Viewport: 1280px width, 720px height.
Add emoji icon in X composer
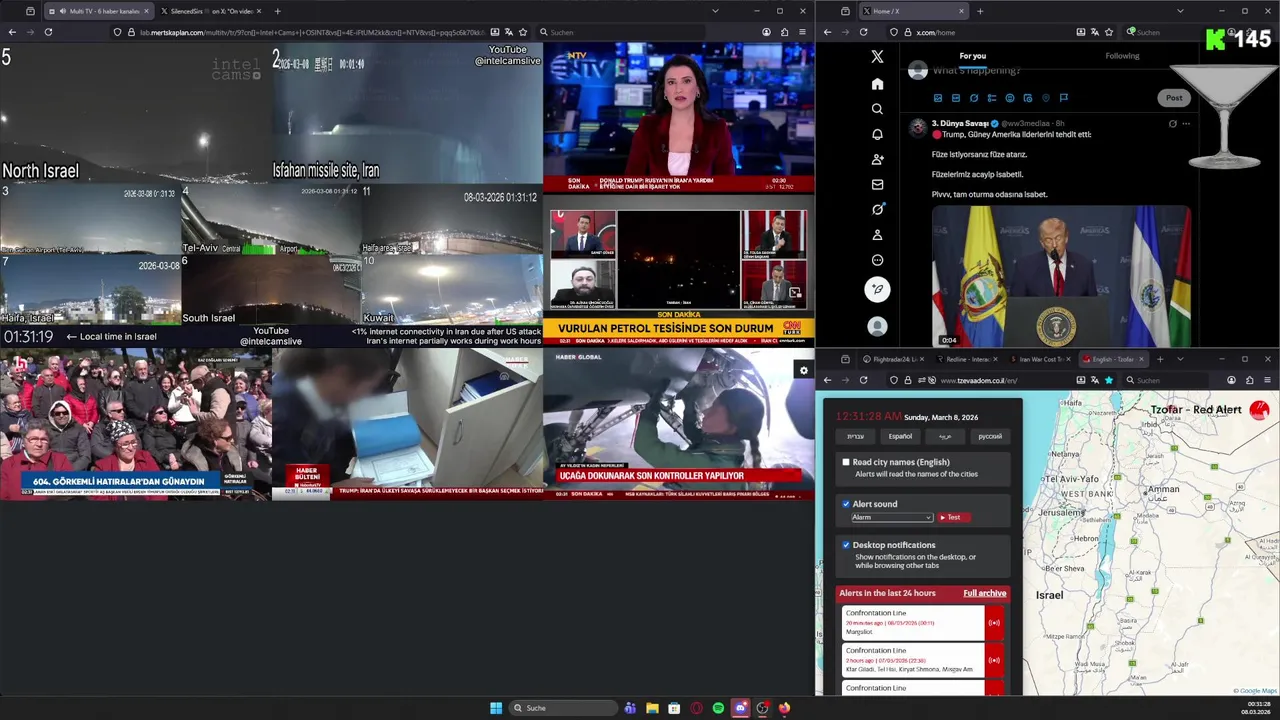(1010, 98)
